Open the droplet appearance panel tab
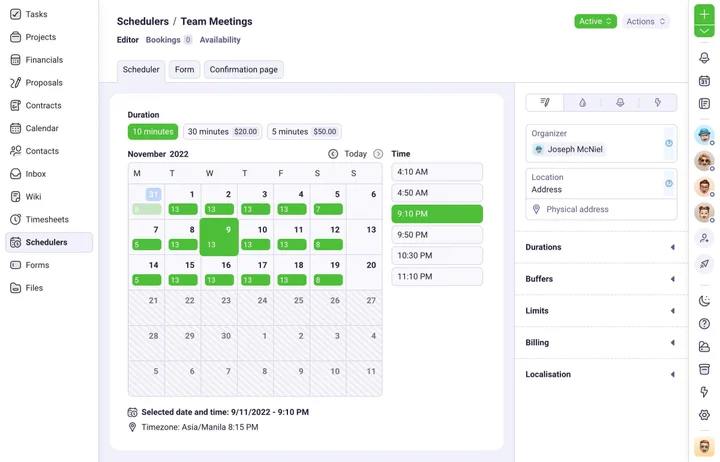The height and width of the screenshot is (462, 720). tap(583, 102)
